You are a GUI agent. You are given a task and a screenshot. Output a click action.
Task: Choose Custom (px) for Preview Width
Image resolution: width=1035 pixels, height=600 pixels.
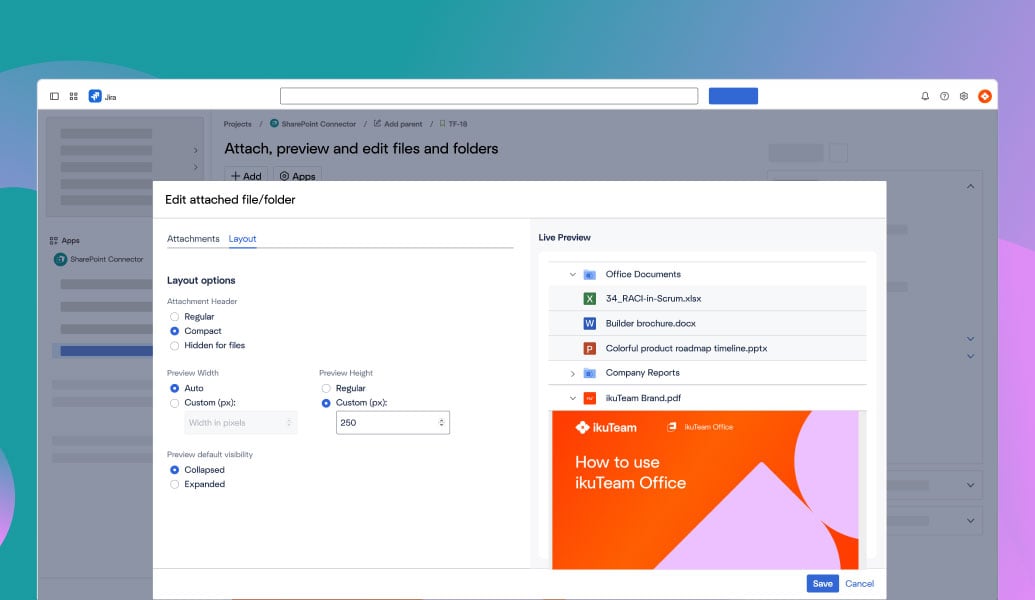coord(173,403)
